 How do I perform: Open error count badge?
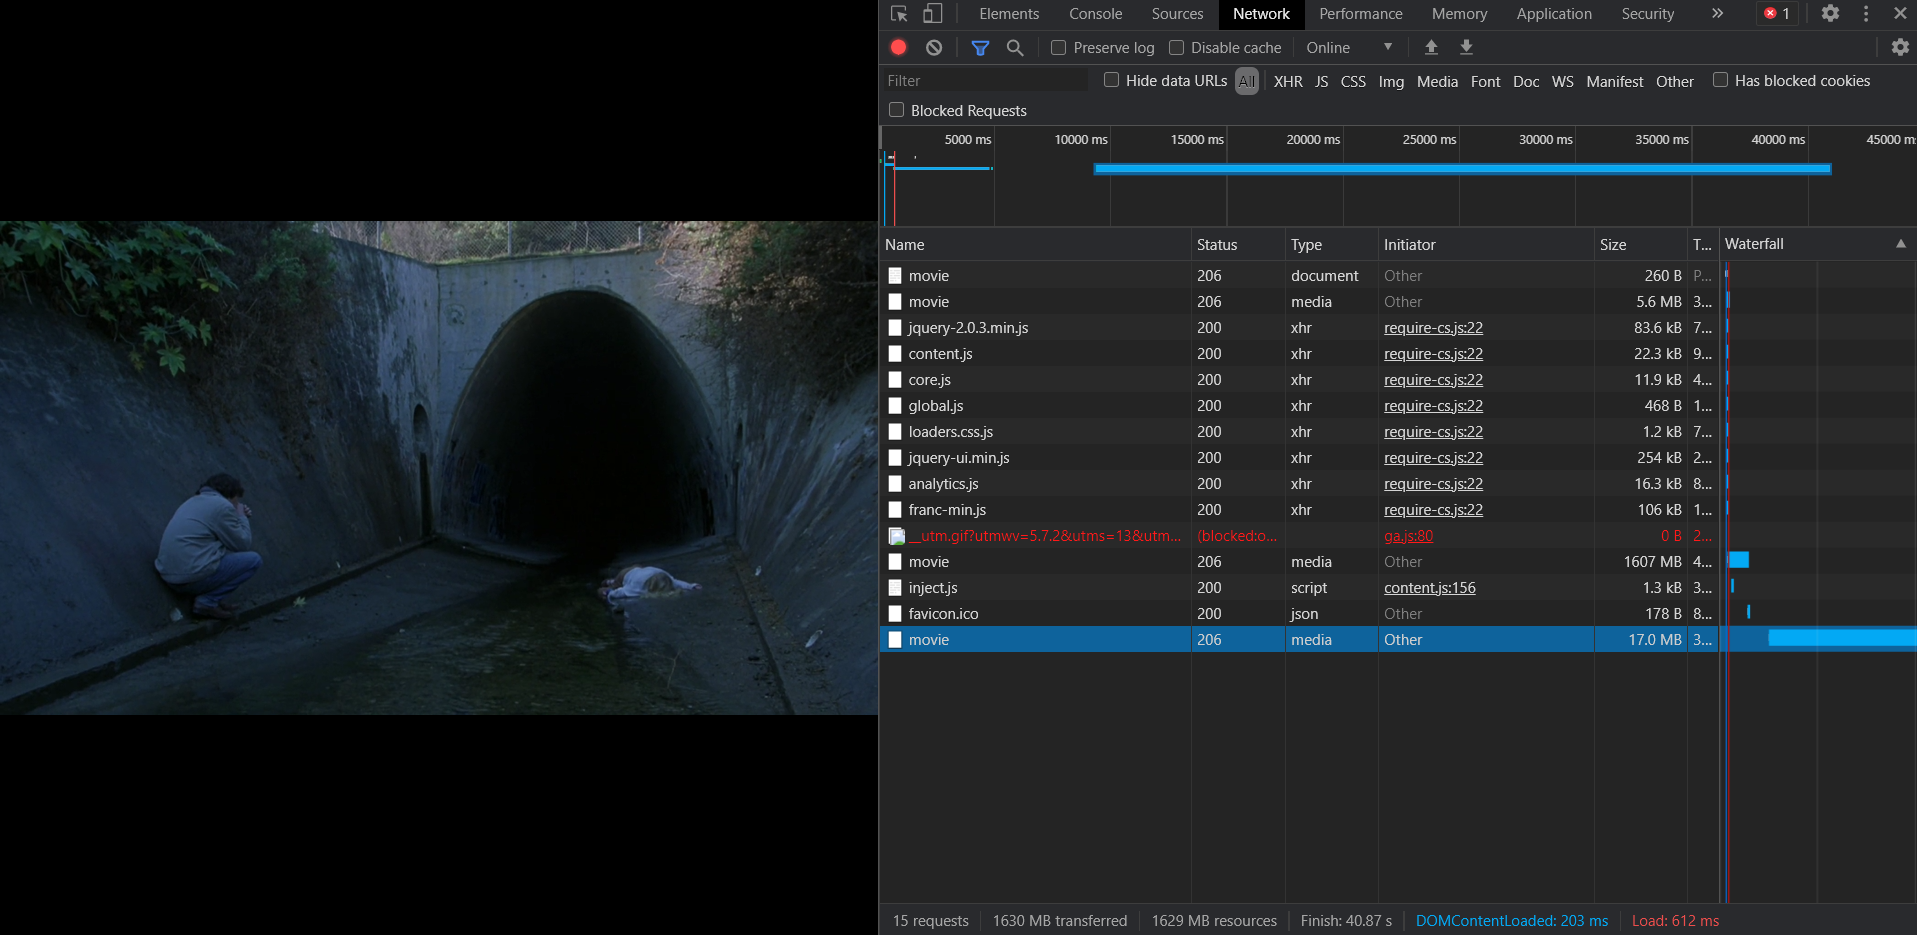click(1777, 14)
